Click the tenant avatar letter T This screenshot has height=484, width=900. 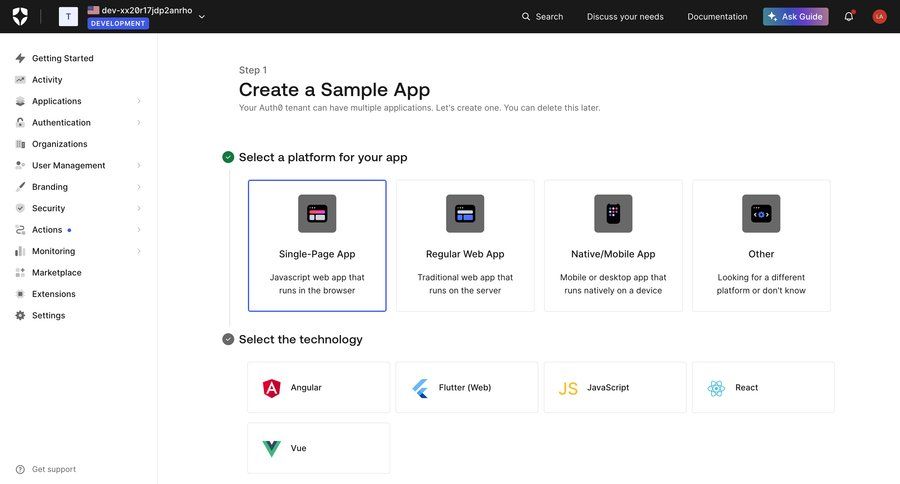click(68, 16)
